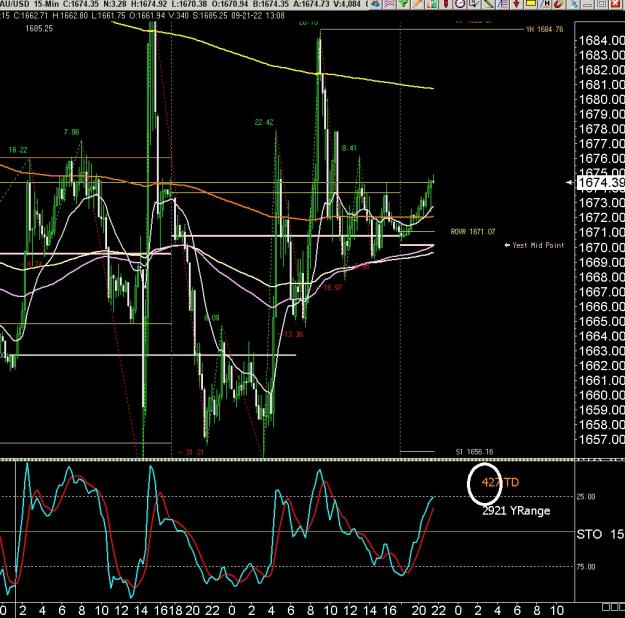Click the green 16.22 swing label

[x=18, y=150]
